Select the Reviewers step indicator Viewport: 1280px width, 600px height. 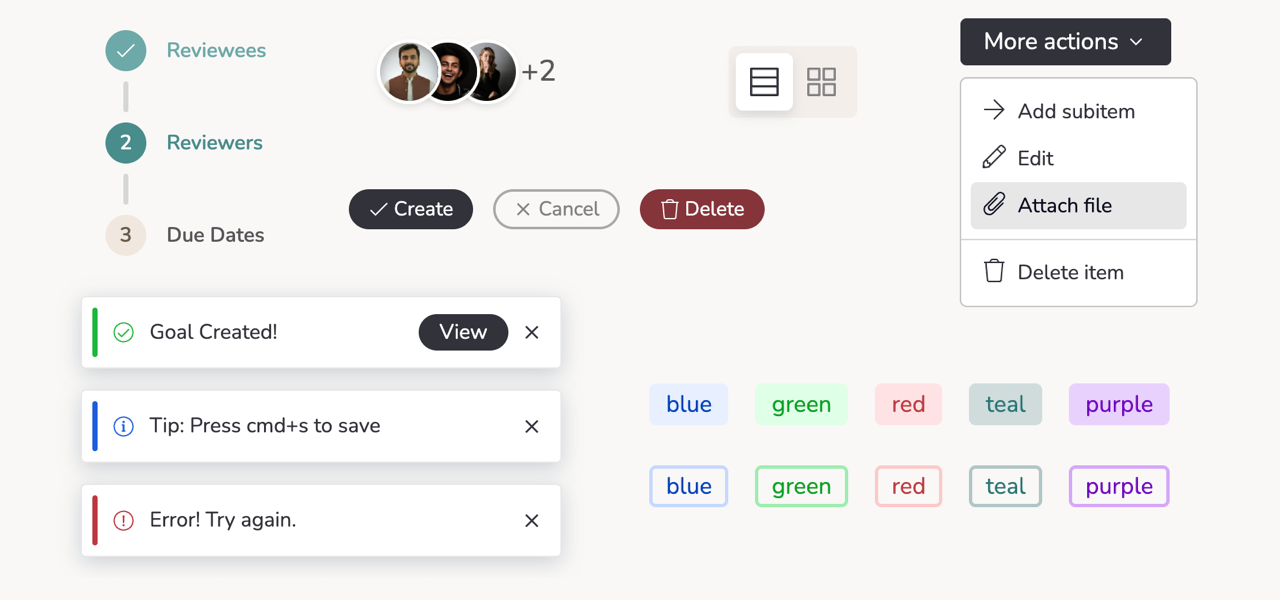tap(125, 143)
